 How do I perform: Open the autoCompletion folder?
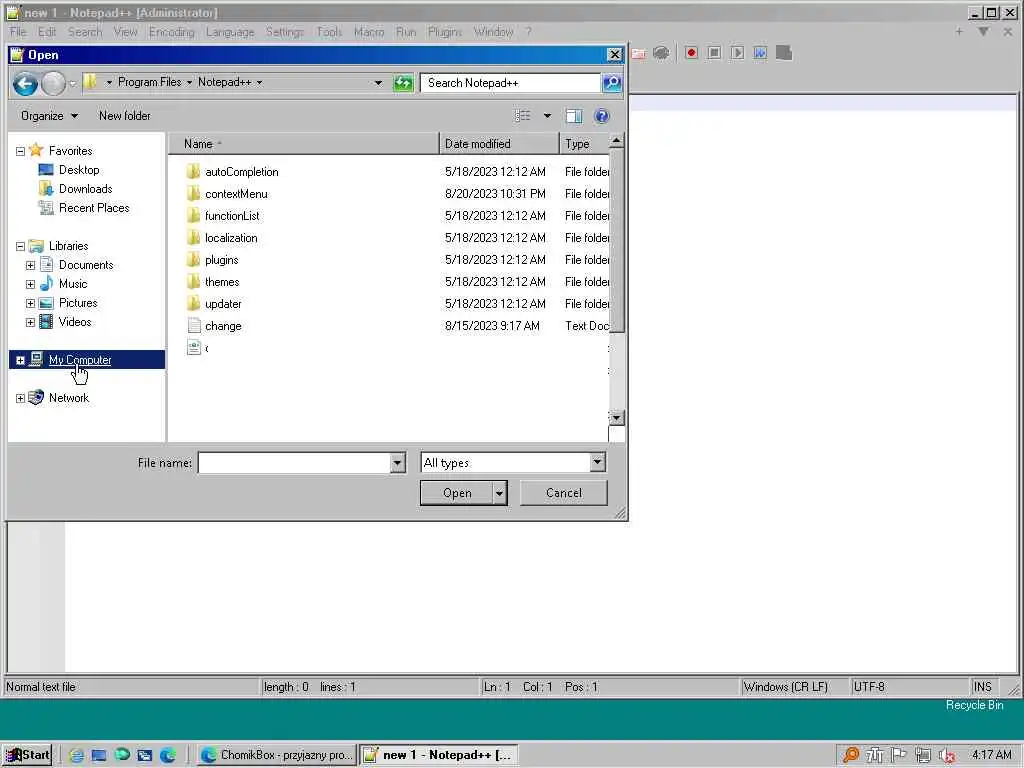(242, 172)
